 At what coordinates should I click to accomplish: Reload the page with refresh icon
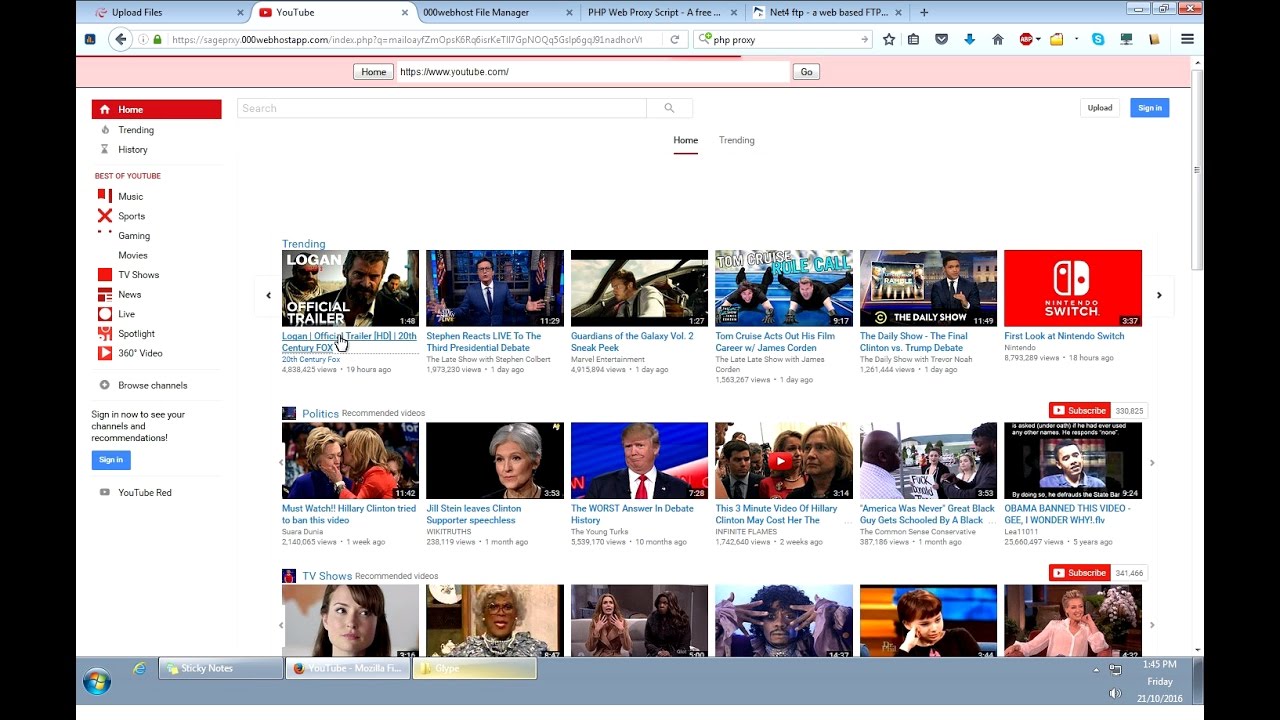pyautogui.click(x=675, y=40)
